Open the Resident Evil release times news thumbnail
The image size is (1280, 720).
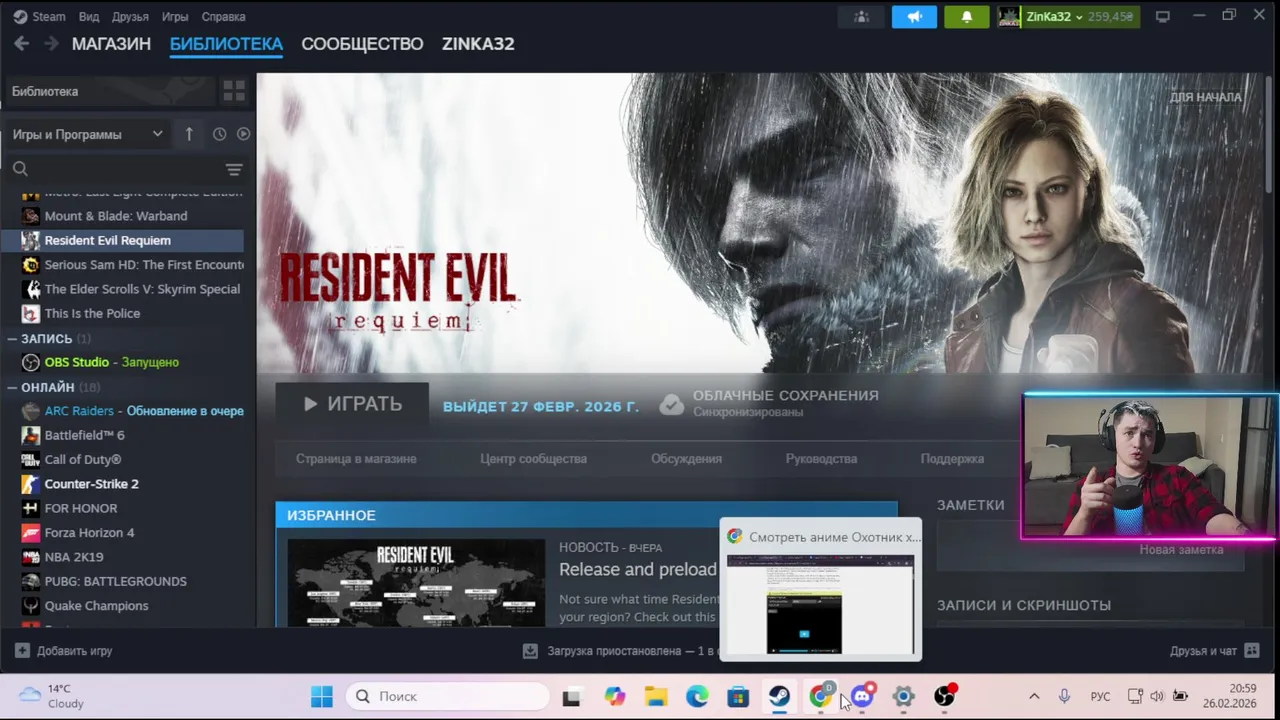416,584
